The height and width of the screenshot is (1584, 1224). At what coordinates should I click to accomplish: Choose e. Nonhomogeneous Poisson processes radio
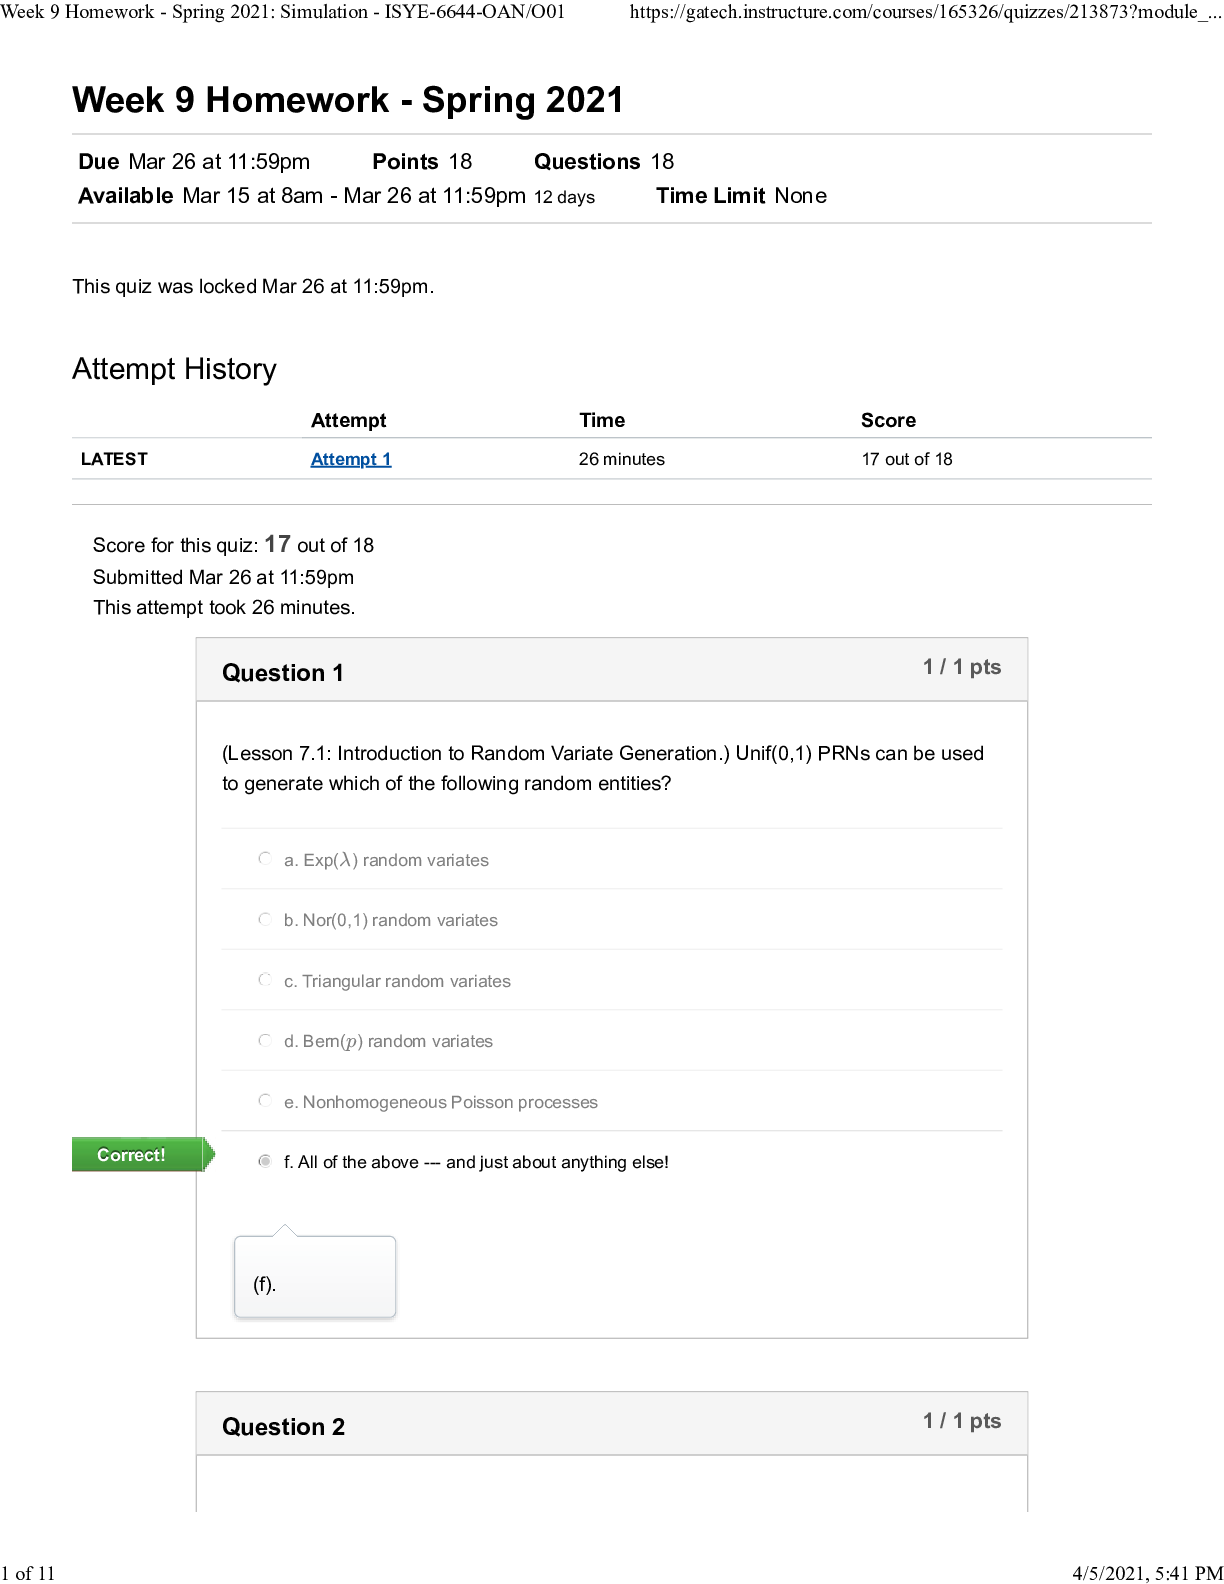(x=265, y=1101)
